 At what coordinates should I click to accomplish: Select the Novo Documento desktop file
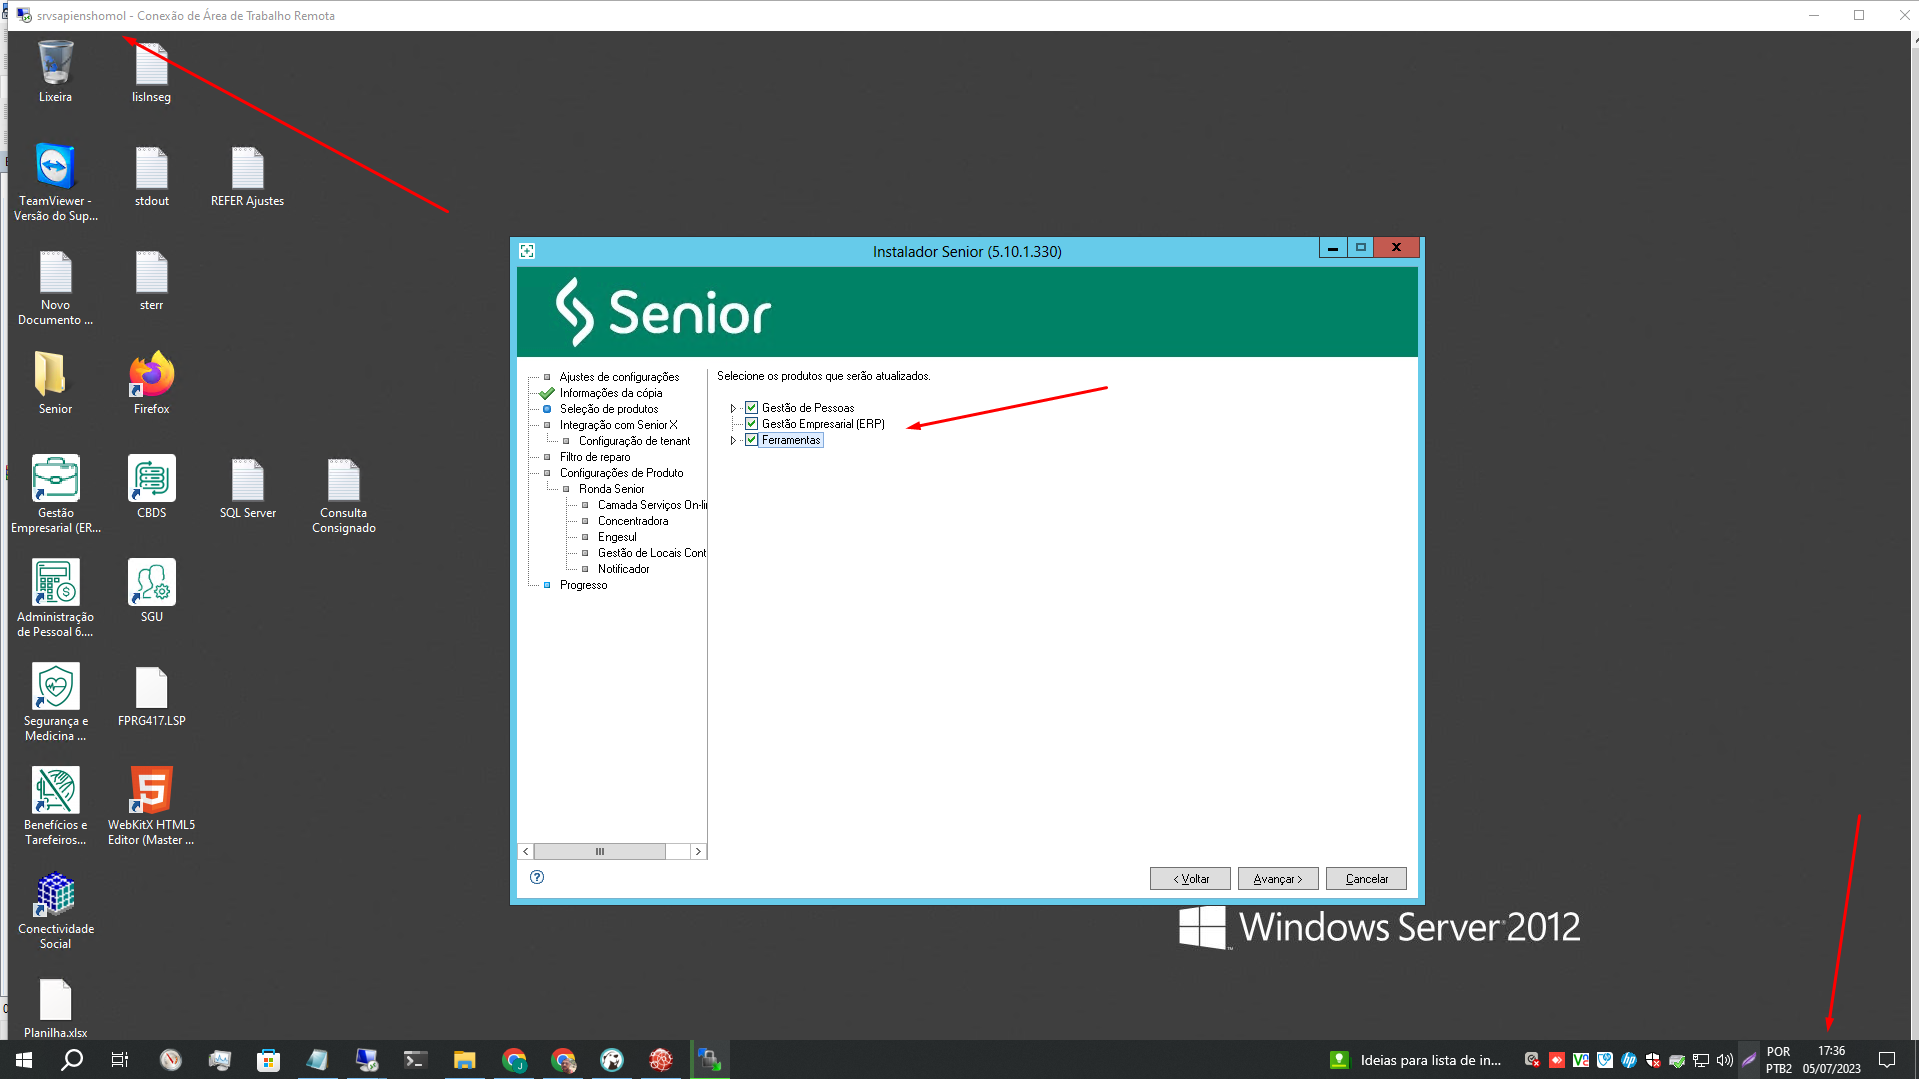pos(55,288)
